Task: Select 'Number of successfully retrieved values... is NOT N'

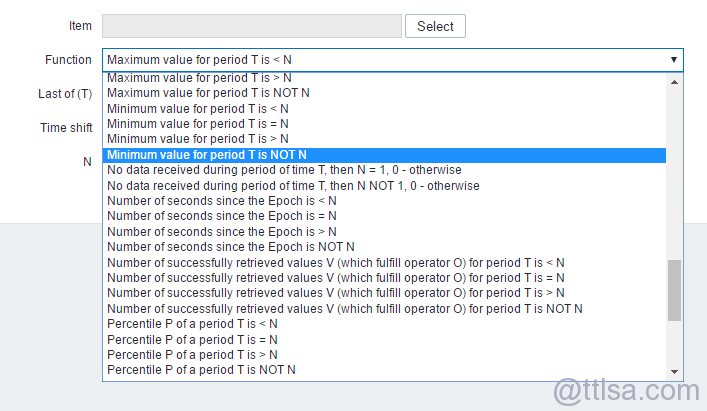Action: pyautogui.click(x=345, y=309)
